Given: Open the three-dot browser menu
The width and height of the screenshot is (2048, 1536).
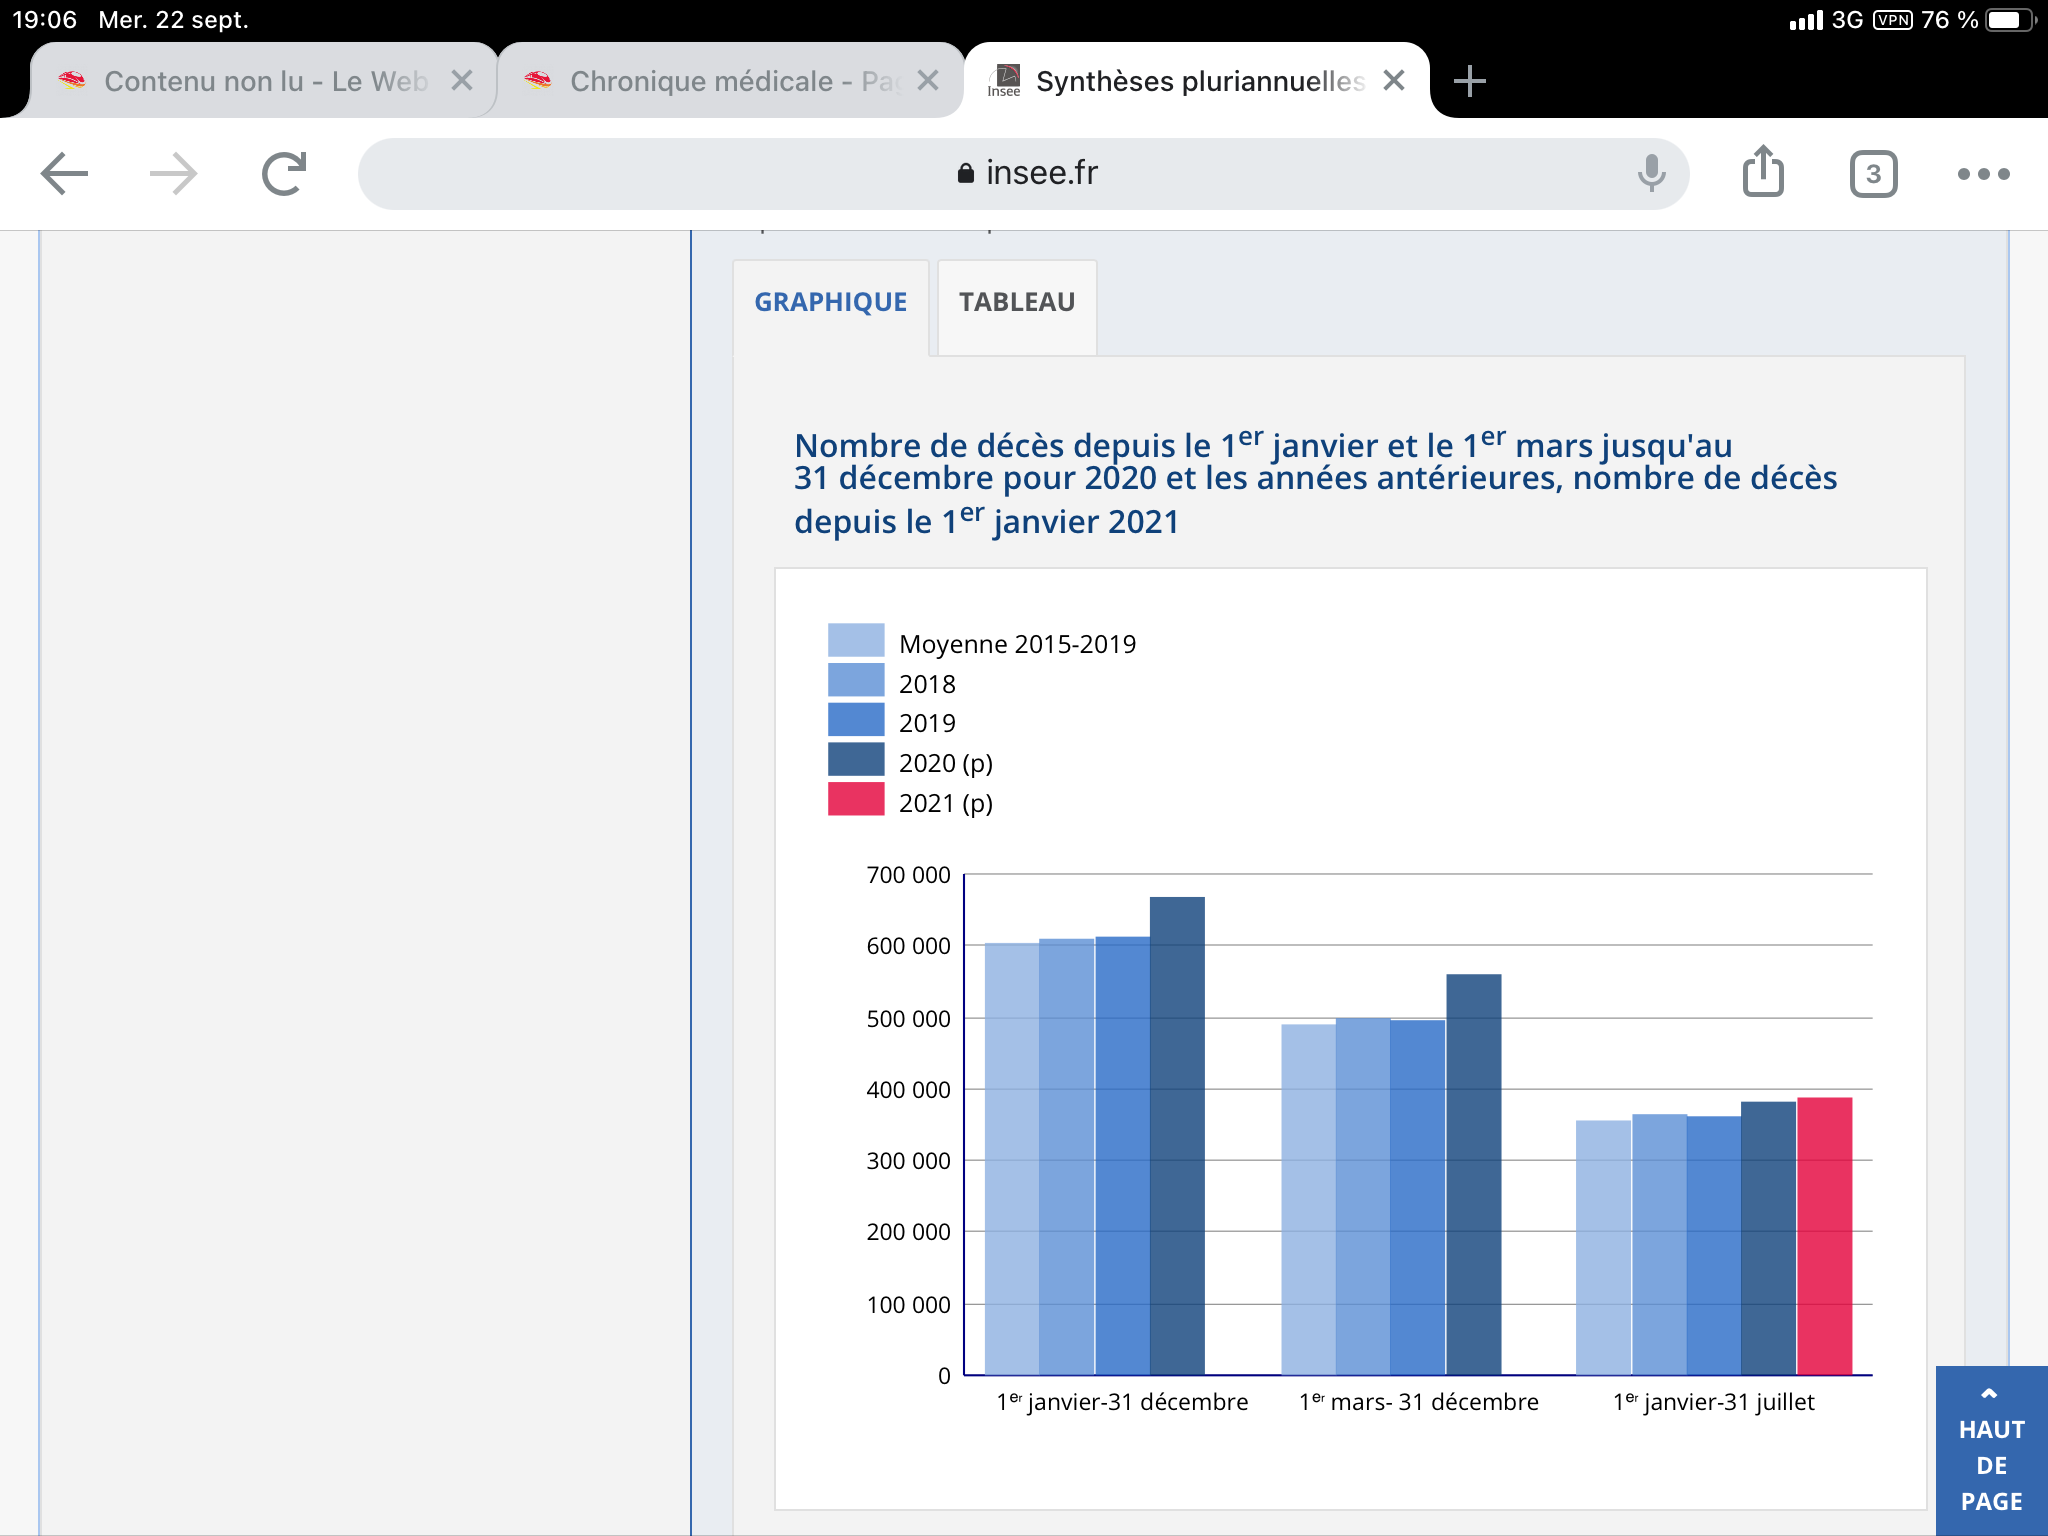Looking at the screenshot, I should click(1983, 174).
